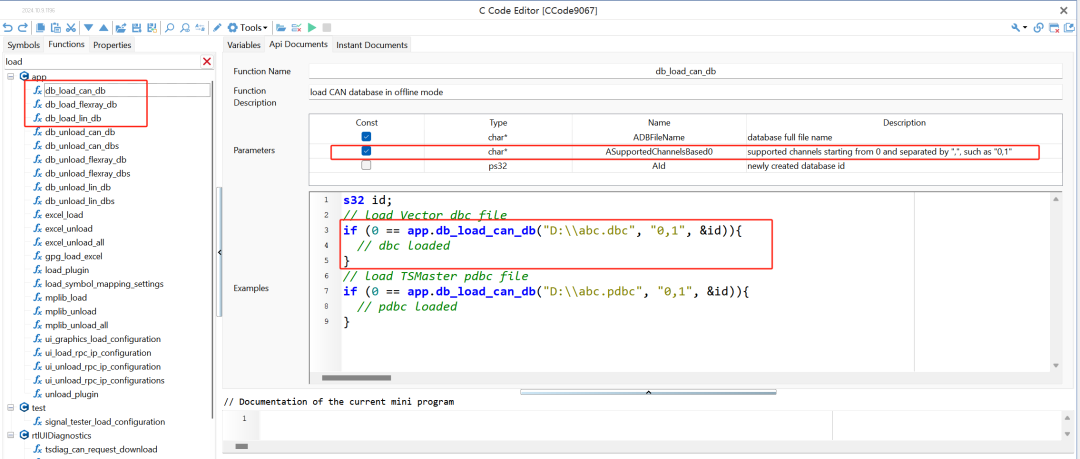Click the pencil edit icon
The image size is (1080, 459).
[217, 28]
